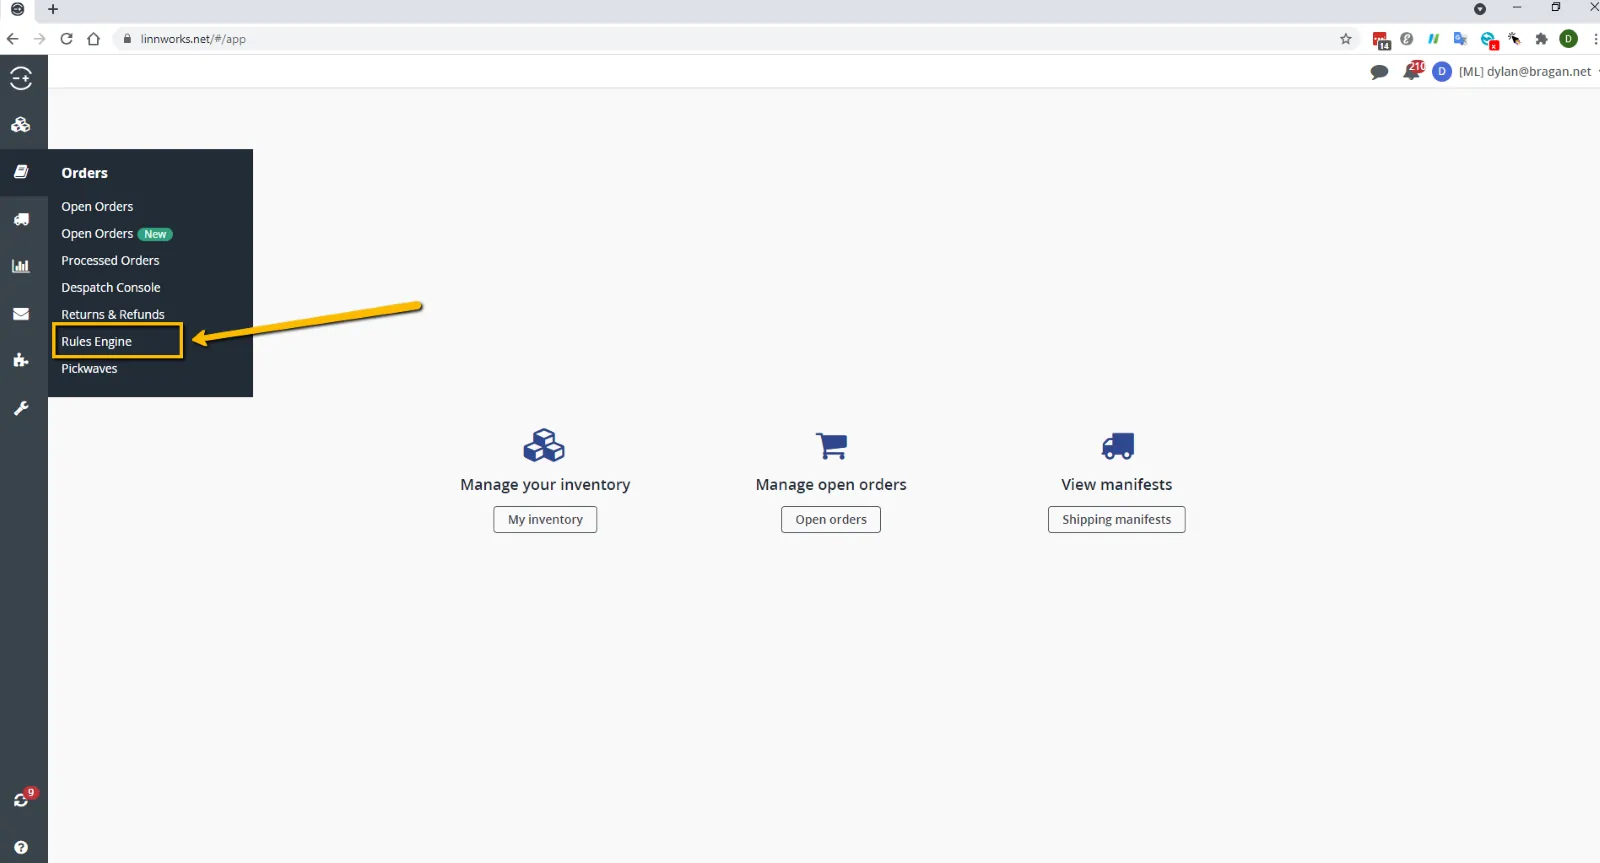The image size is (1600, 863).
Task: Click the [ML] dylan@bragan.net account name
Action: pos(1525,72)
